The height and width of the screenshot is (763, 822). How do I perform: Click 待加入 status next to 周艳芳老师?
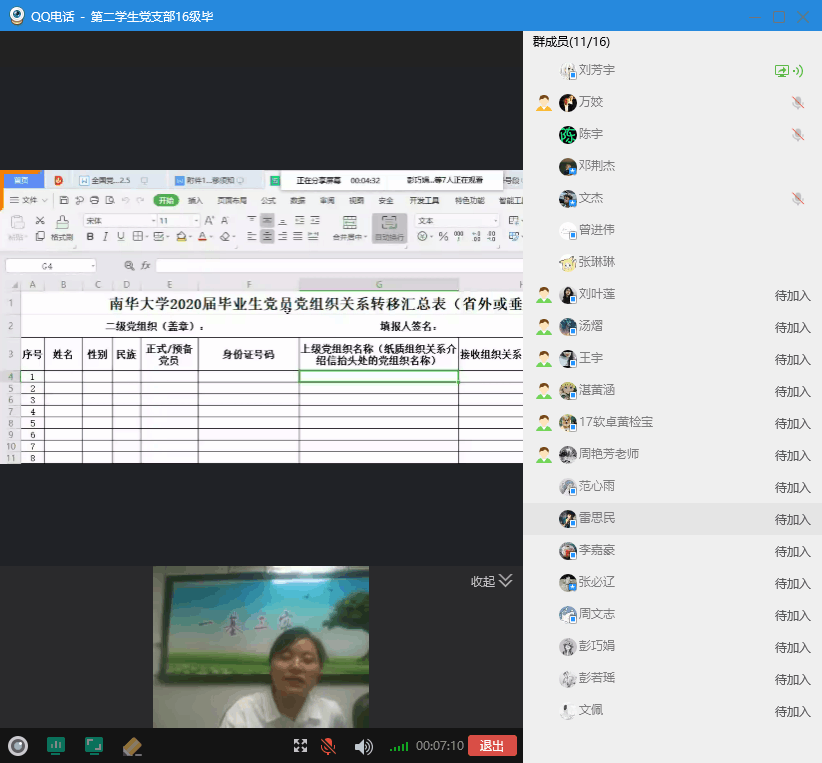(x=792, y=455)
